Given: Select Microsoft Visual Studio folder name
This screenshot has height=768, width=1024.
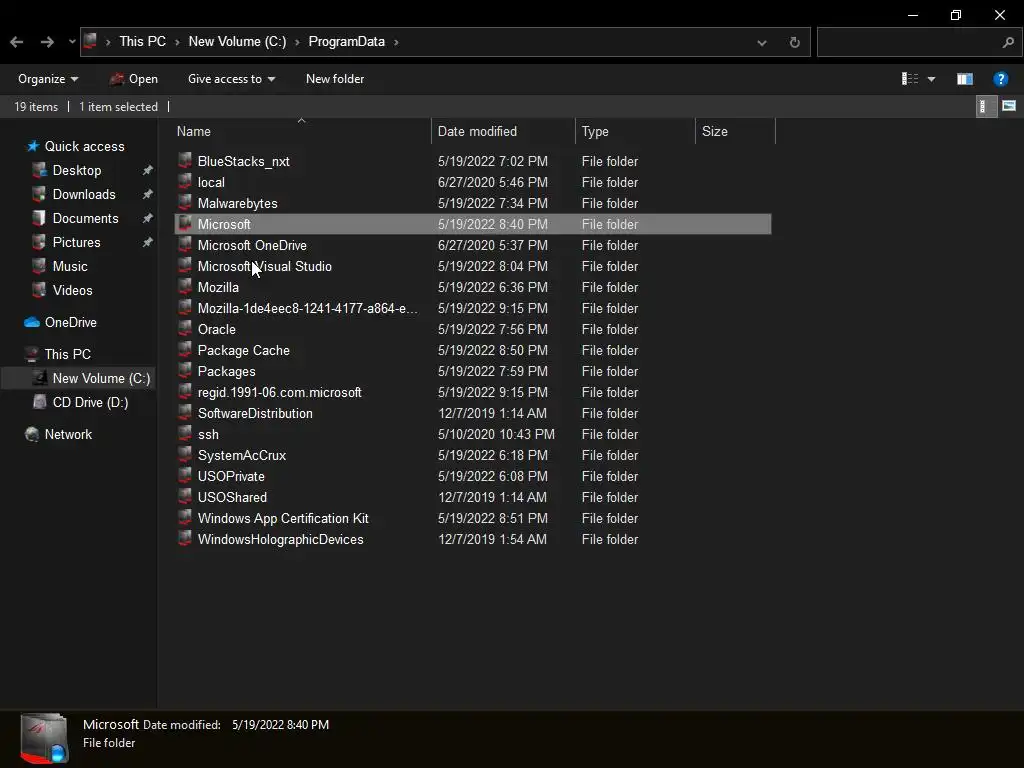Looking at the screenshot, I should tap(264, 266).
